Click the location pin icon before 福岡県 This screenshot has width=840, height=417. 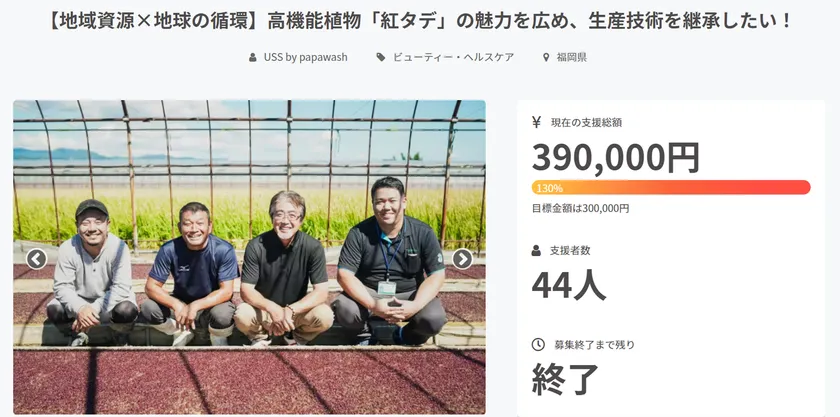pos(546,57)
